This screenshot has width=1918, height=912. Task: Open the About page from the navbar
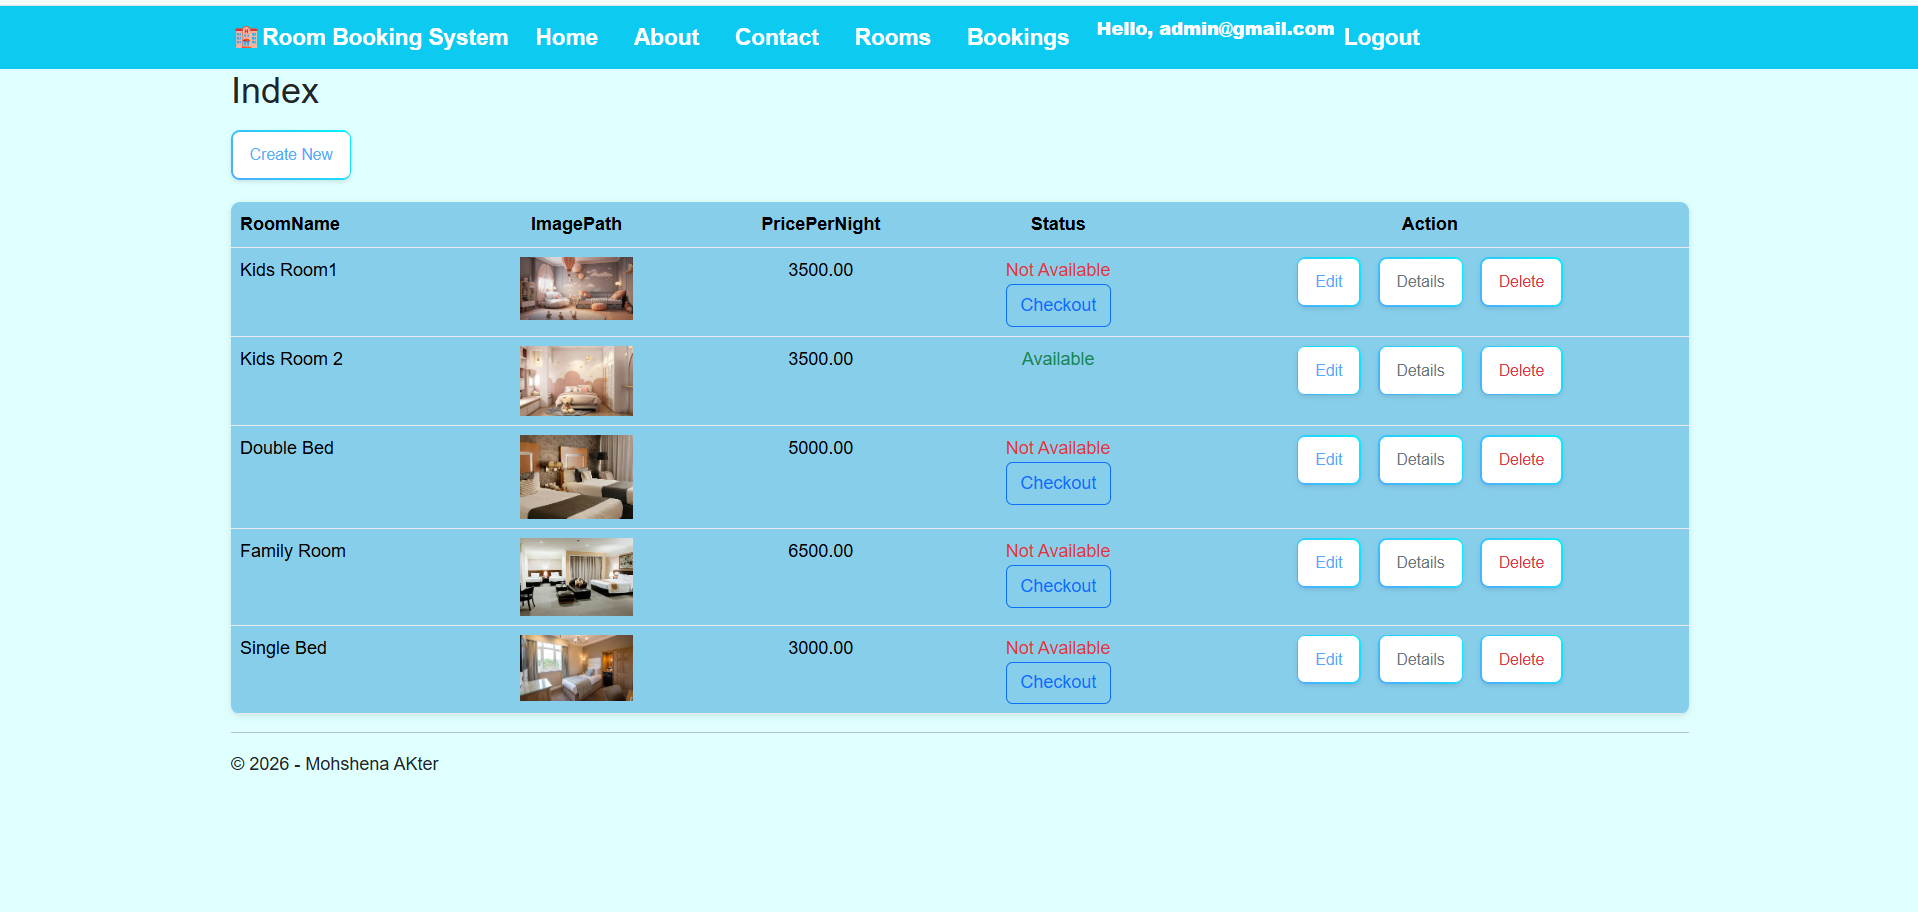pos(665,37)
